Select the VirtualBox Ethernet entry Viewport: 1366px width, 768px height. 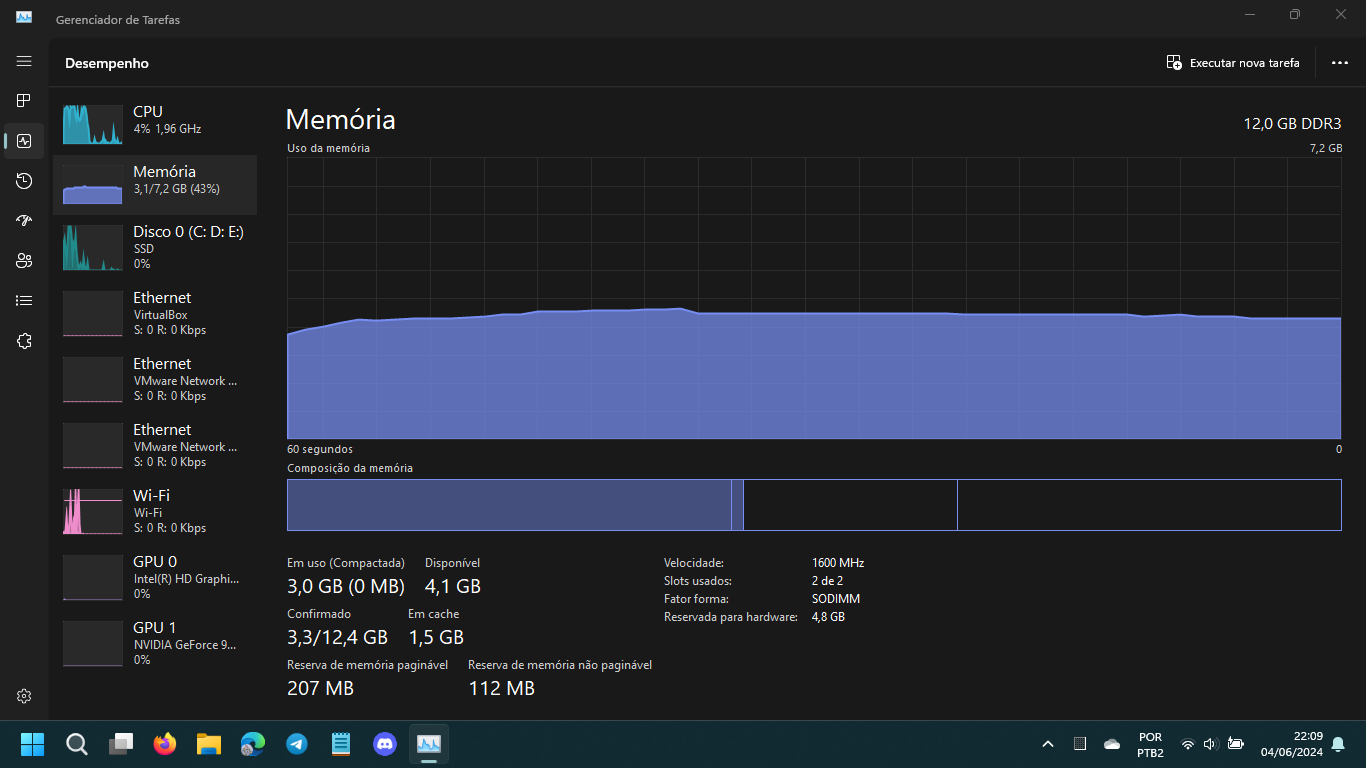155,313
